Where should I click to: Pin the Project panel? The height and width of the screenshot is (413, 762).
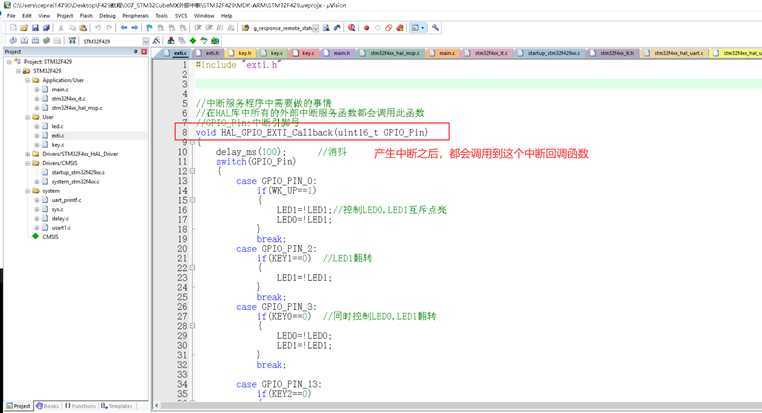point(136,52)
